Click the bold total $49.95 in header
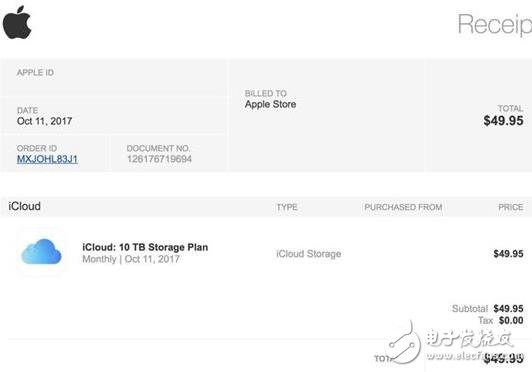The image size is (532, 372). click(503, 120)
